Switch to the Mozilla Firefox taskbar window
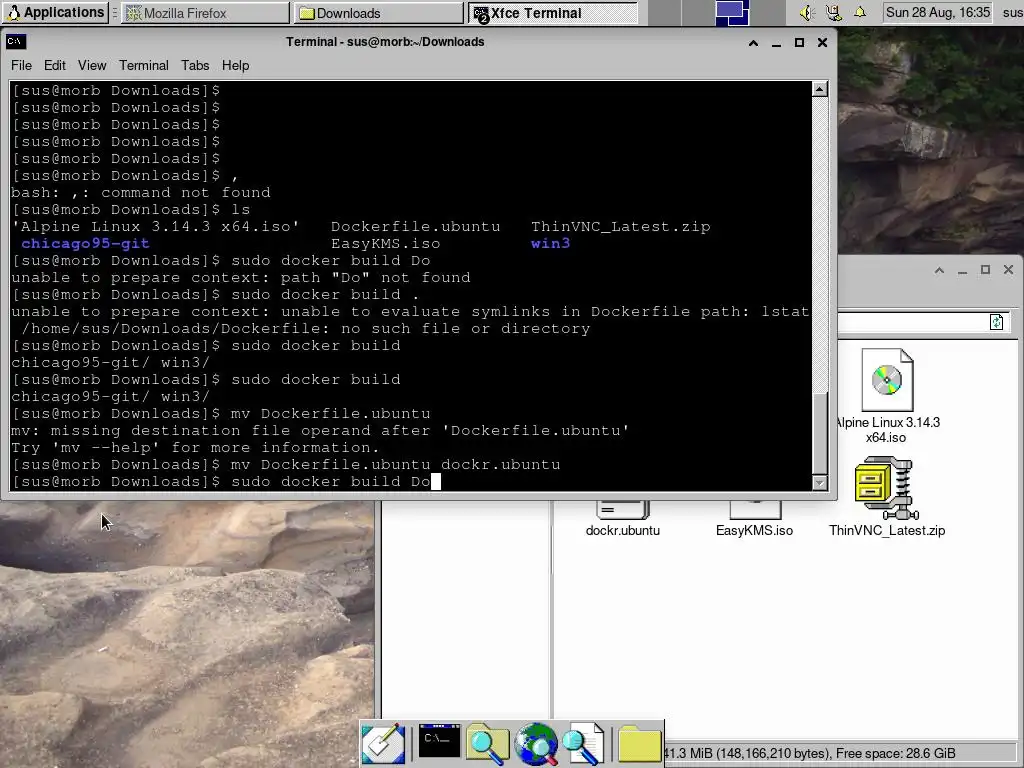 pyautogui.click(x=206, y=12)
